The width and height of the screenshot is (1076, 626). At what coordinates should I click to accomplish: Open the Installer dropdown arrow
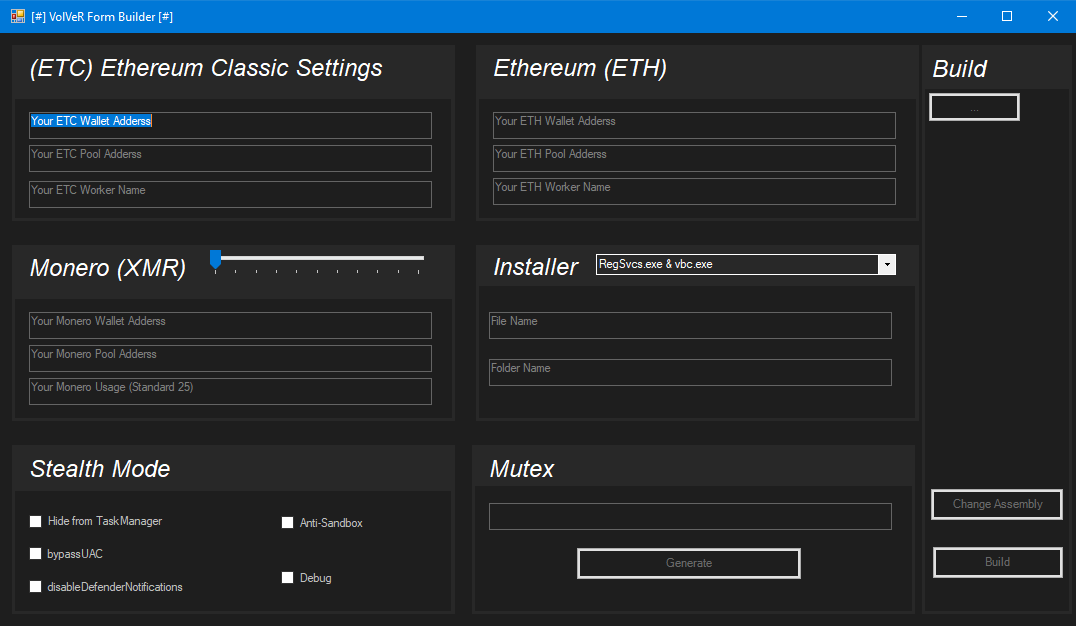coord(887,264)
